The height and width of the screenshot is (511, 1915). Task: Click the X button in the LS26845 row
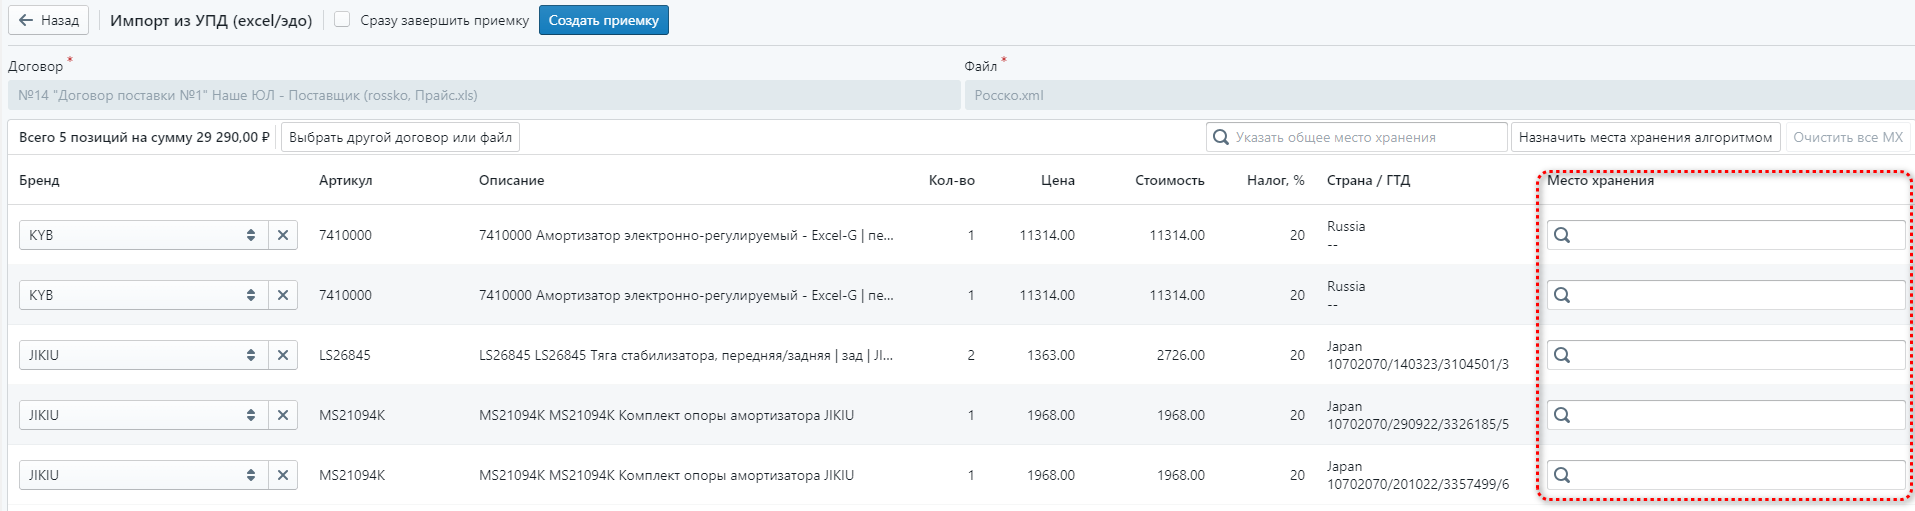point(283,355)
